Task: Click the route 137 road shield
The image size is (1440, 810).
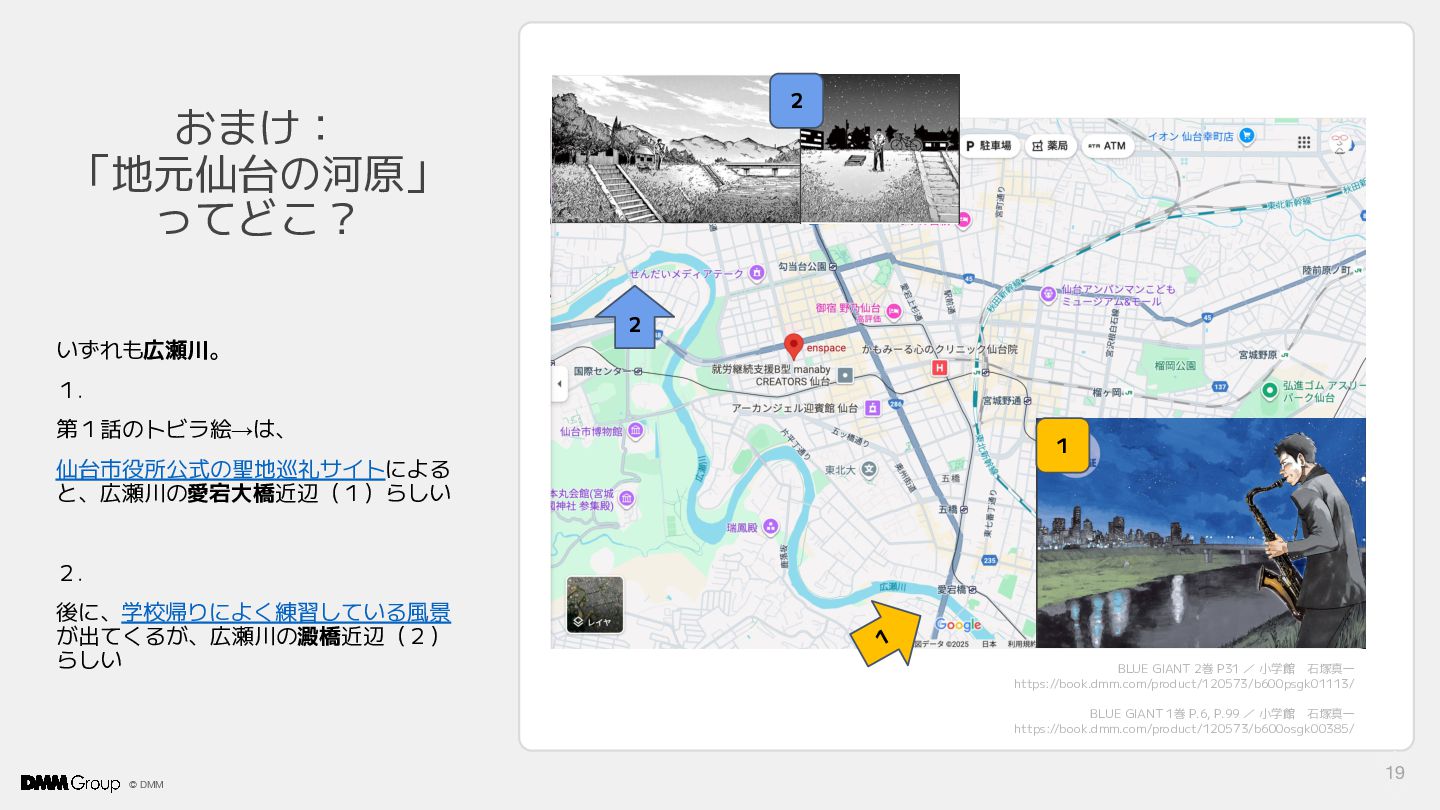Action: 1219,386
